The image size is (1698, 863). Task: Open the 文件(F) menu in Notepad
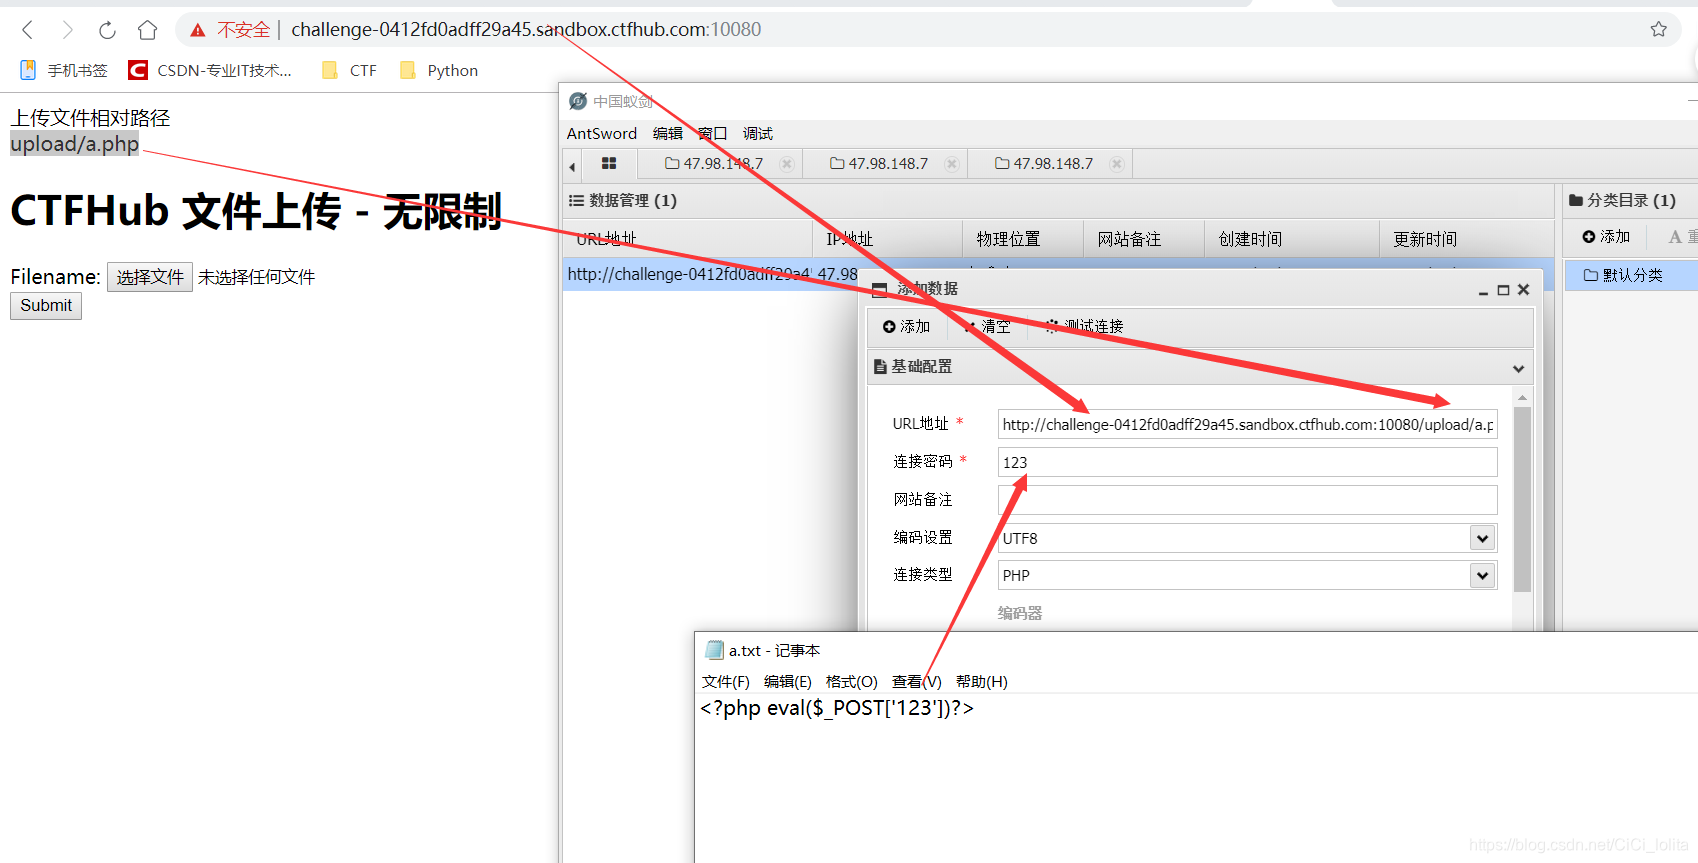[726, 682]
